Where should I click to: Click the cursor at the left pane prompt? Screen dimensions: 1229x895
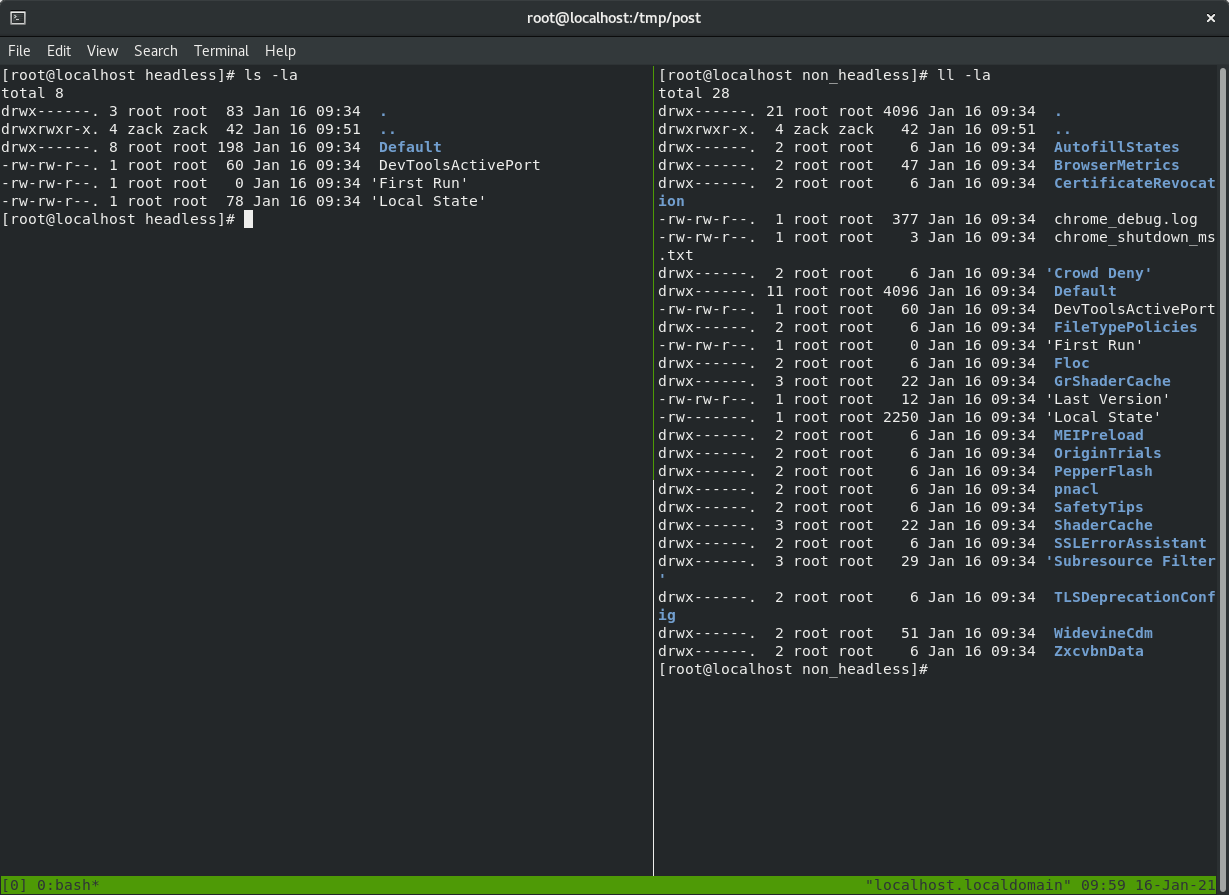coord(248,219)
